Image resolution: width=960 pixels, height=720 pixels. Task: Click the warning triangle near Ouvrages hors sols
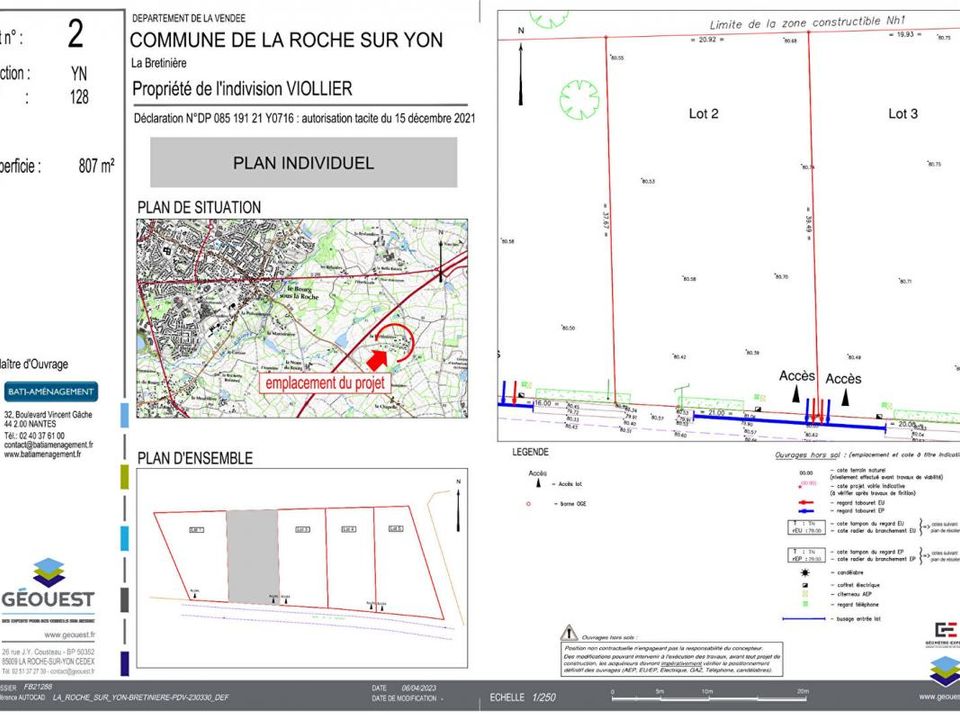pos(569,632)
